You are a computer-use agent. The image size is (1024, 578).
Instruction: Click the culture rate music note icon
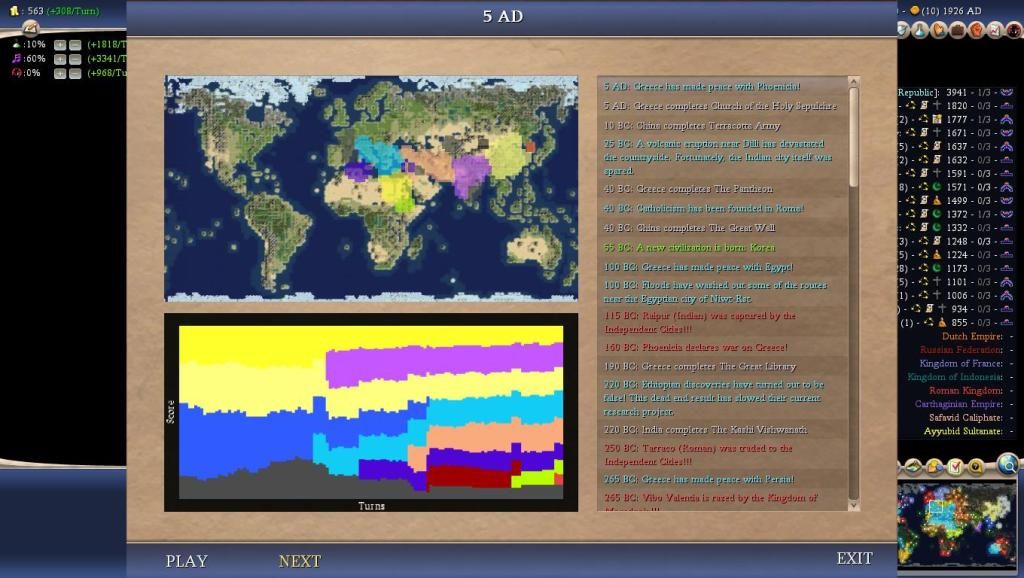16,59
